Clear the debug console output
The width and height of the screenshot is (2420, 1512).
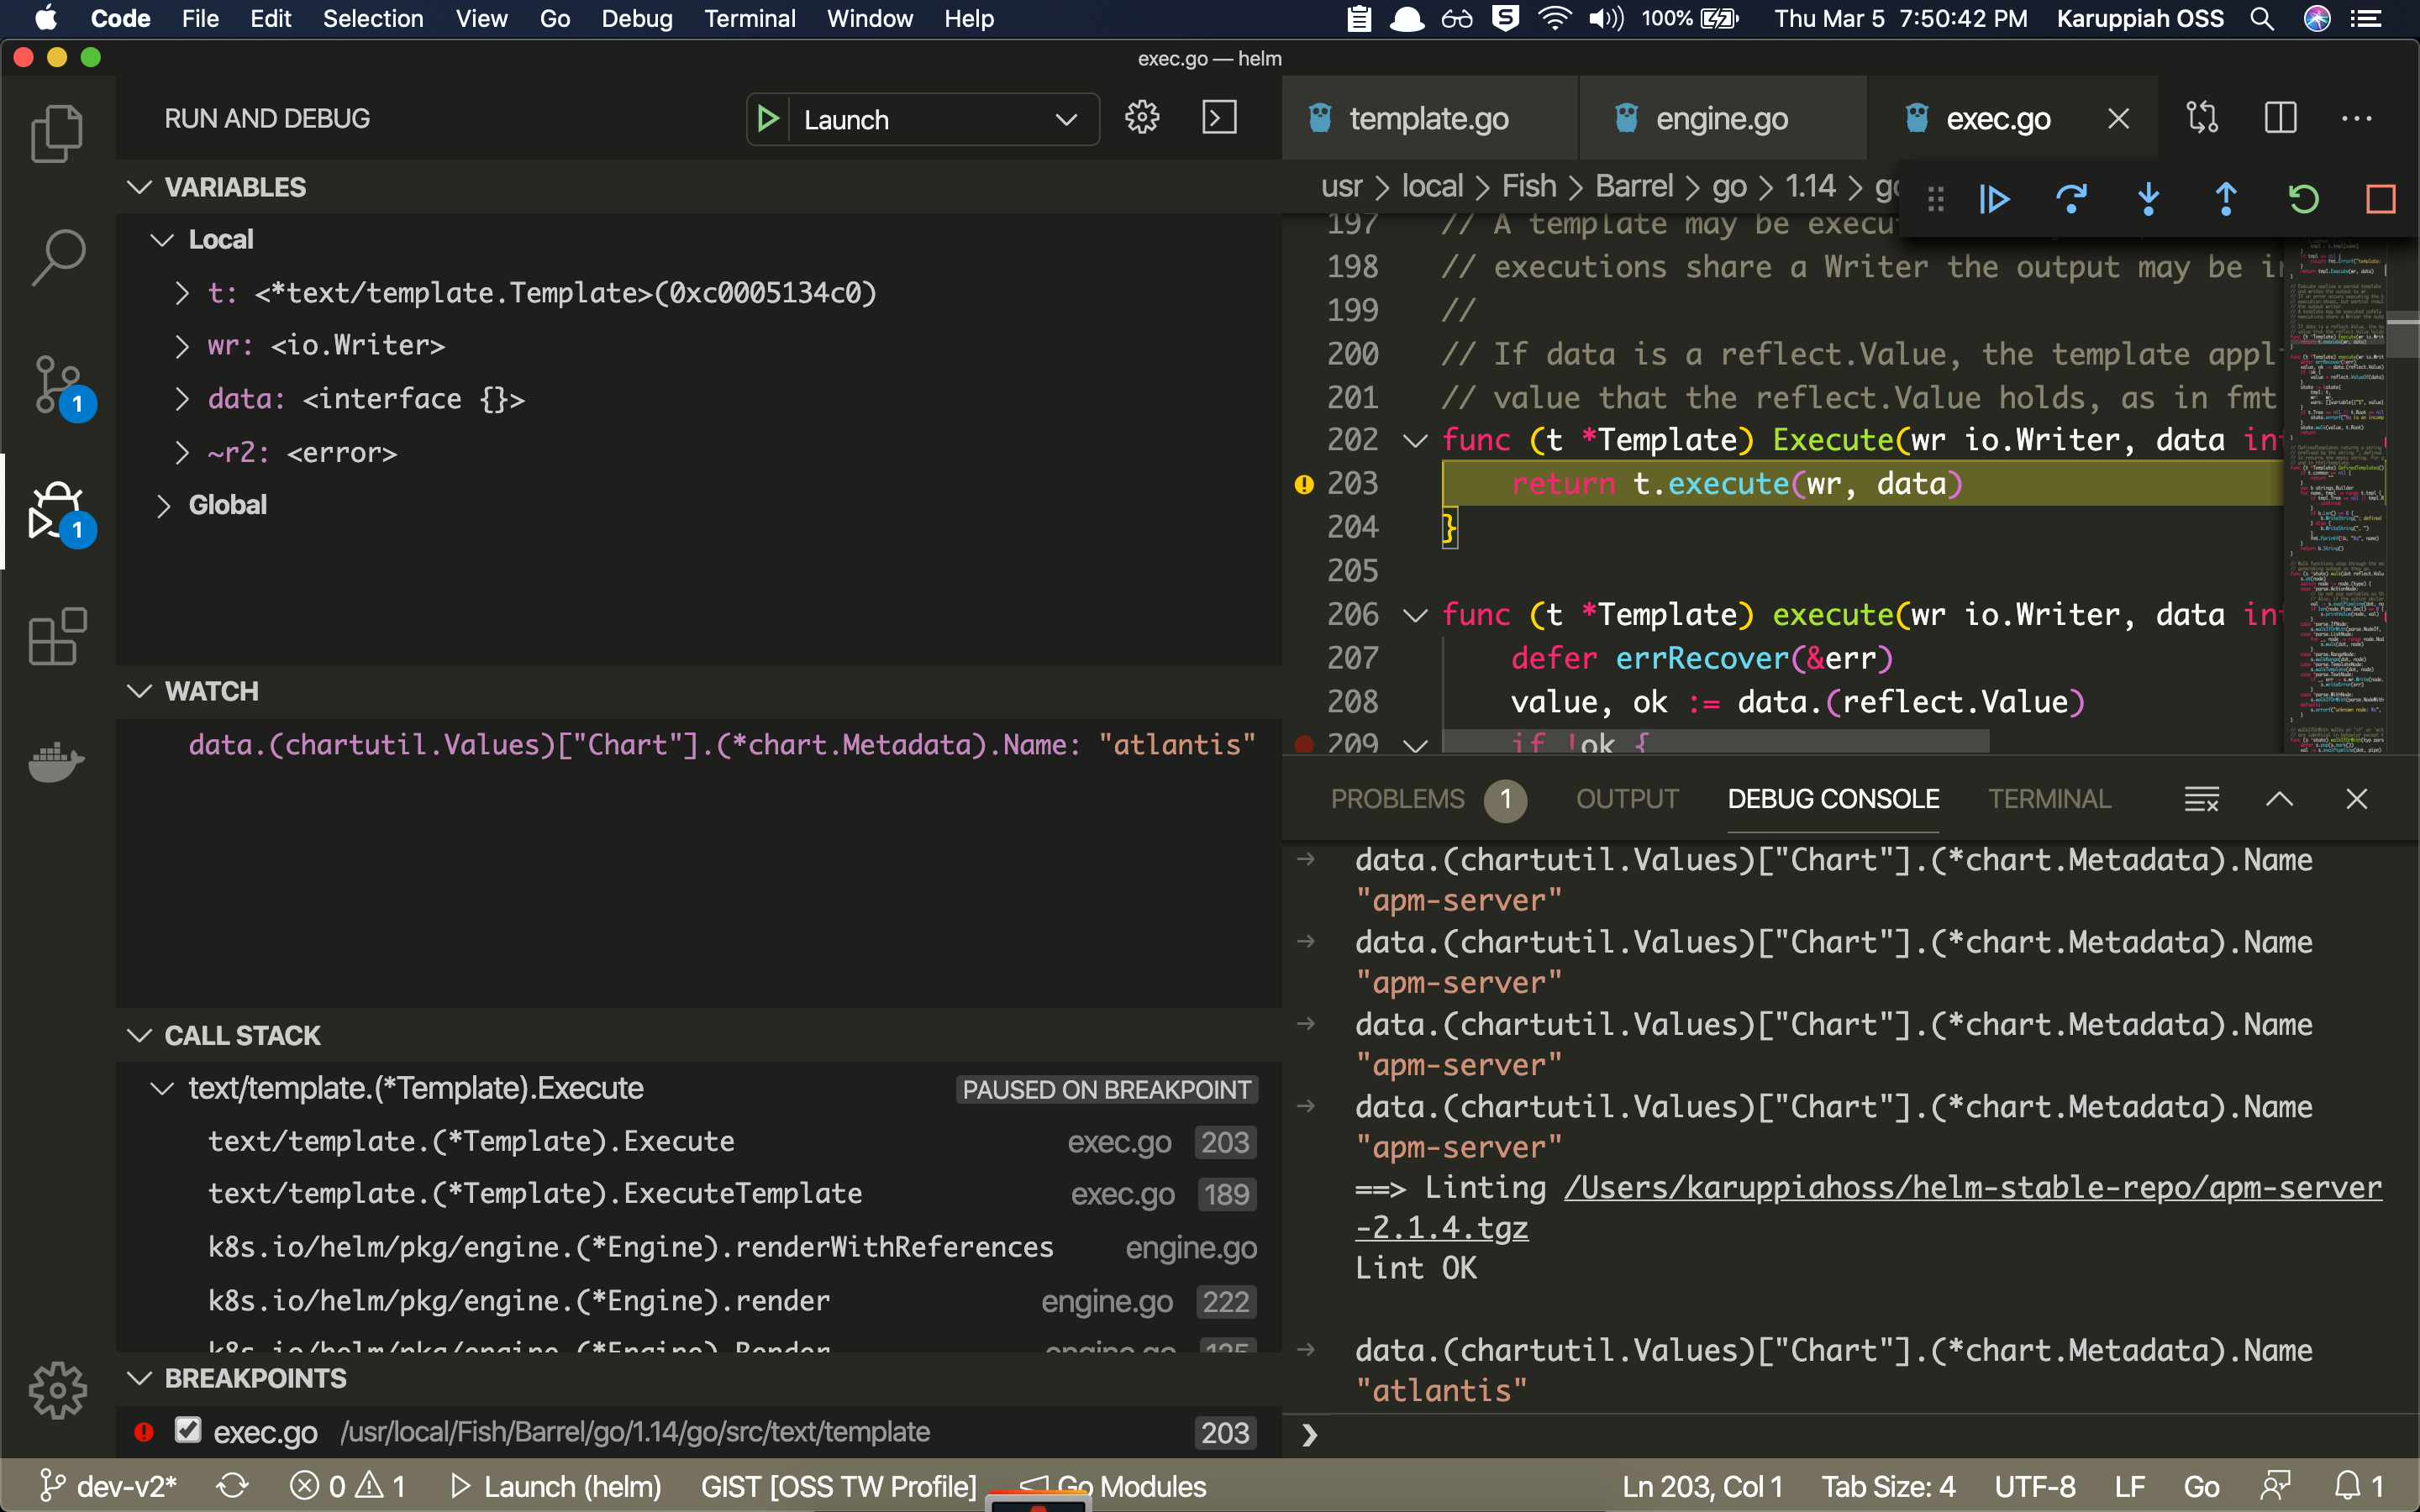point(2201,799)
